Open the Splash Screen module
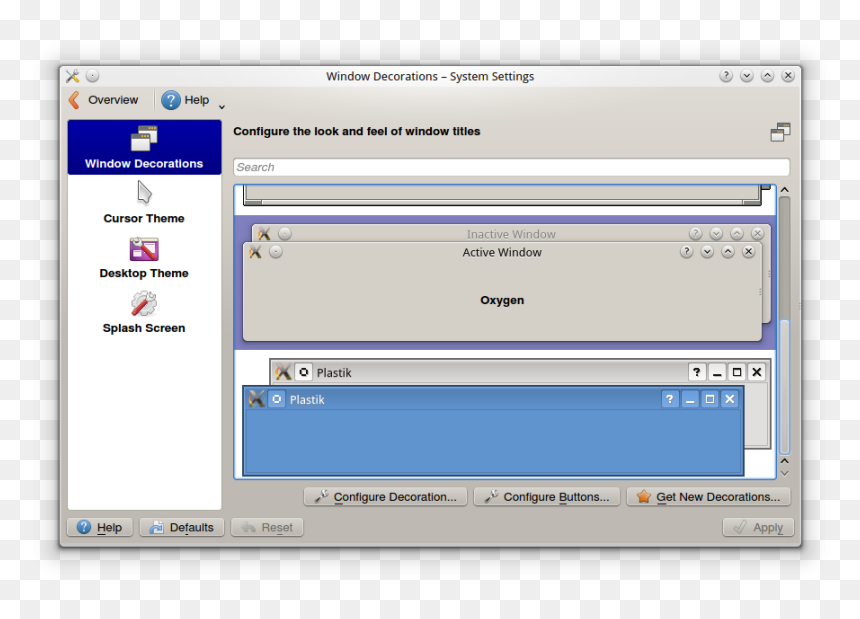860x619 pixels. pyautogui.click(x=144, y=313)
